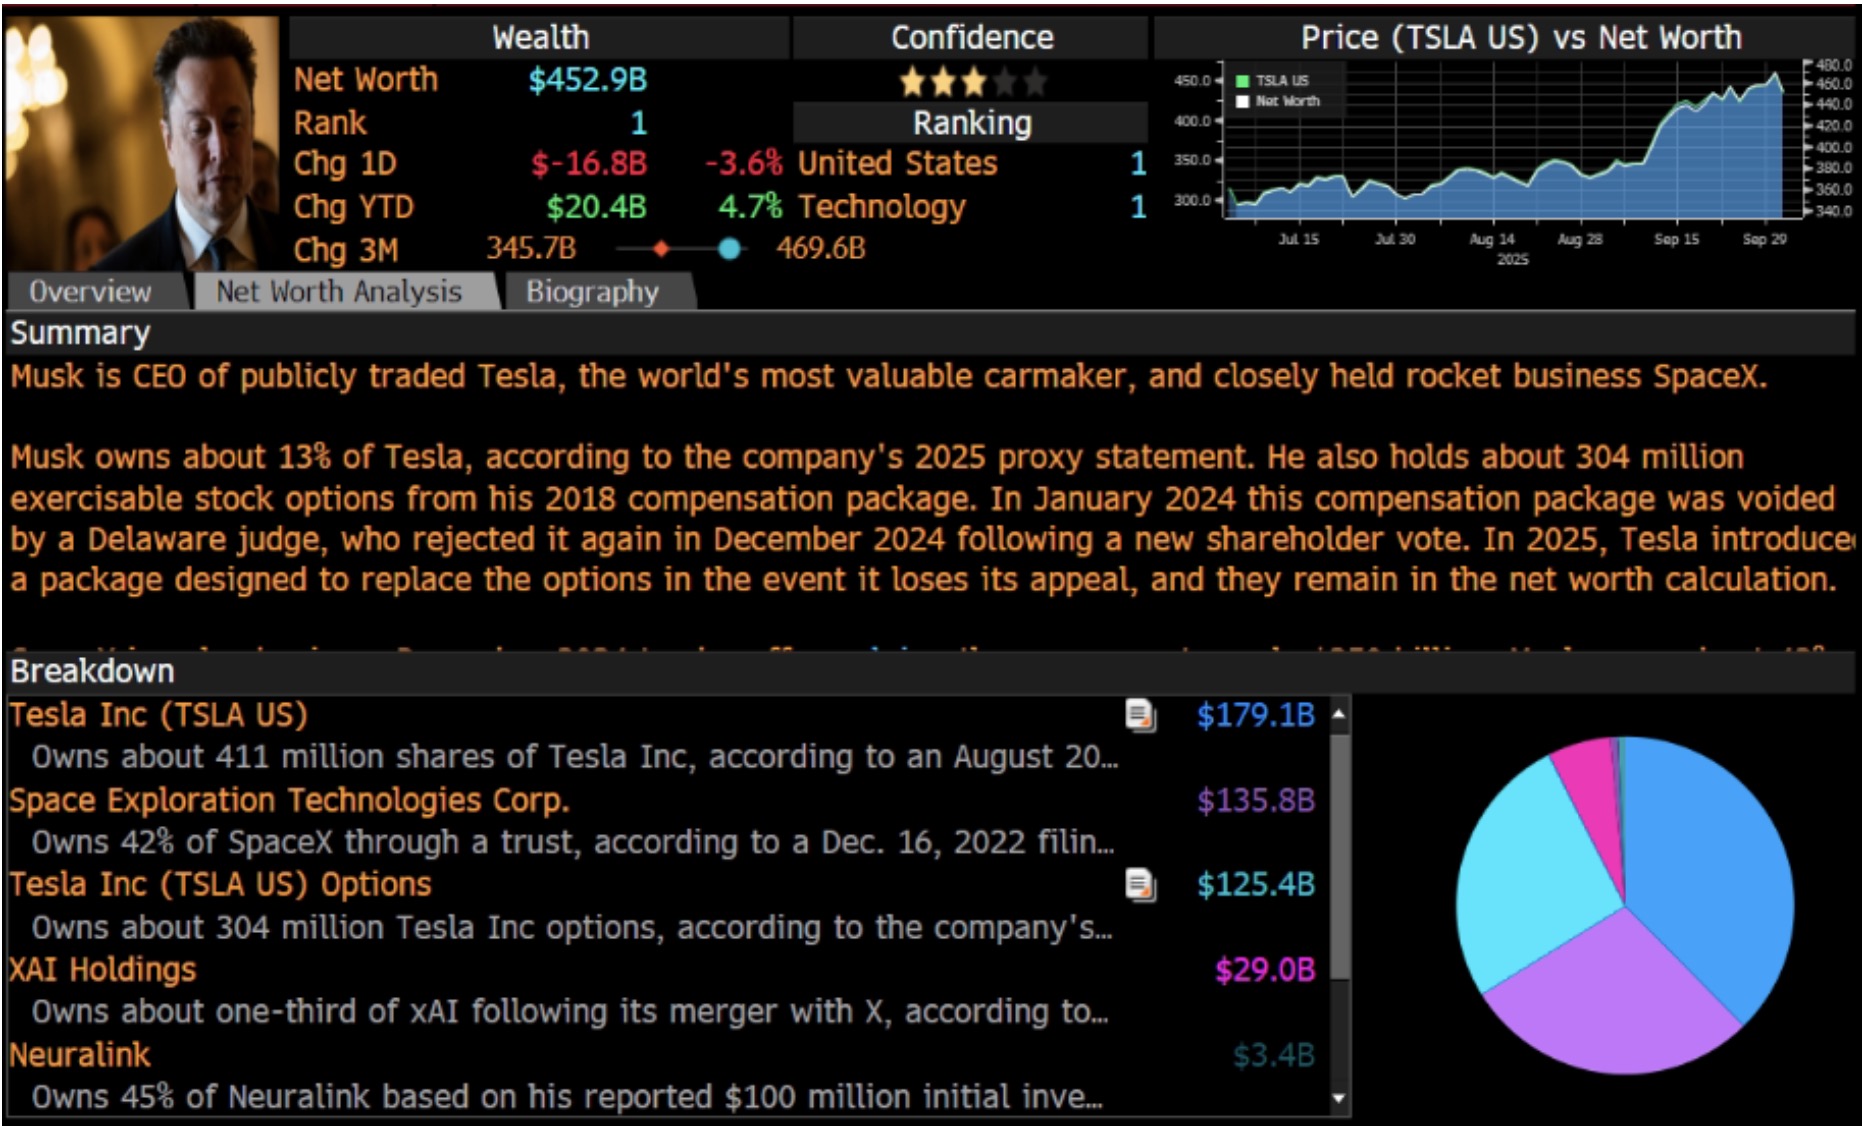Select the Net Worth Analysis tab
This screenshot has height=1126, width=1862.
340,292
